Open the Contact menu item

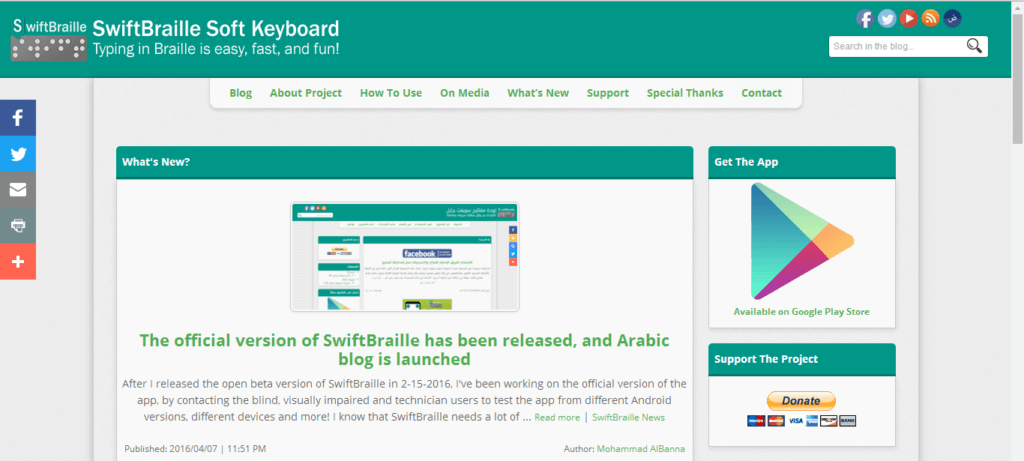(x=761, y=93)
